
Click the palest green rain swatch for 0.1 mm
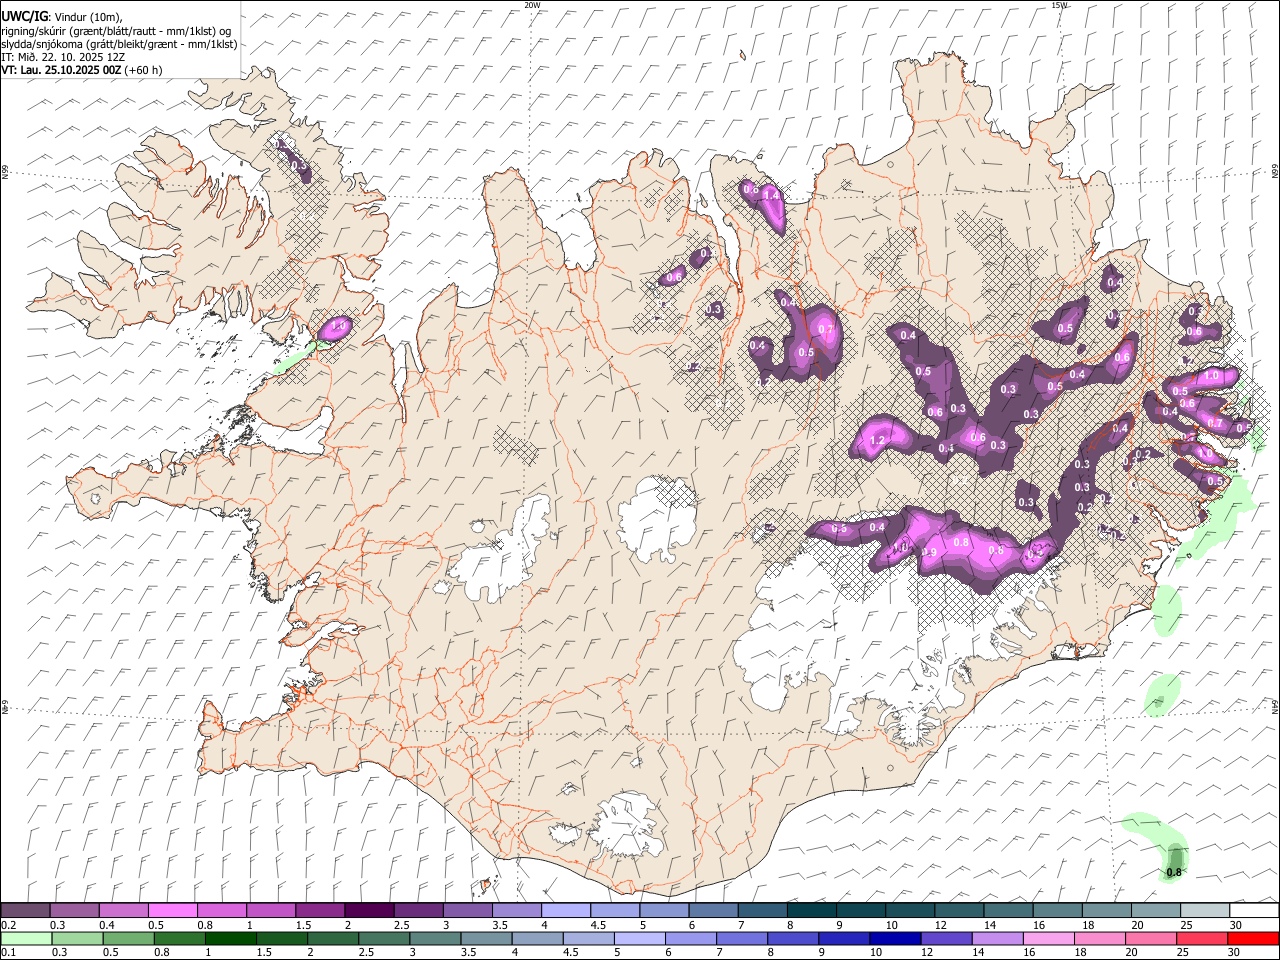(26, 938)
